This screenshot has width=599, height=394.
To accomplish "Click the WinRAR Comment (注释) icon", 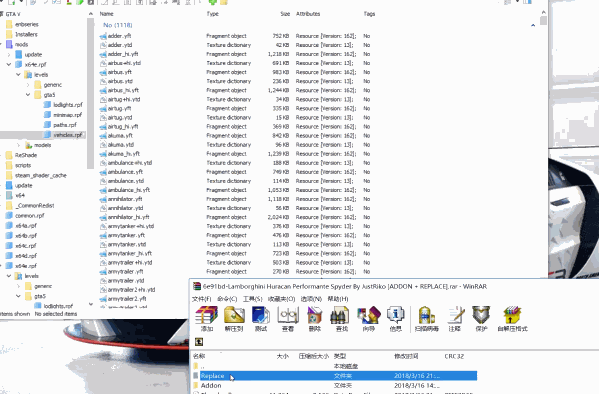I will point(455,319).
